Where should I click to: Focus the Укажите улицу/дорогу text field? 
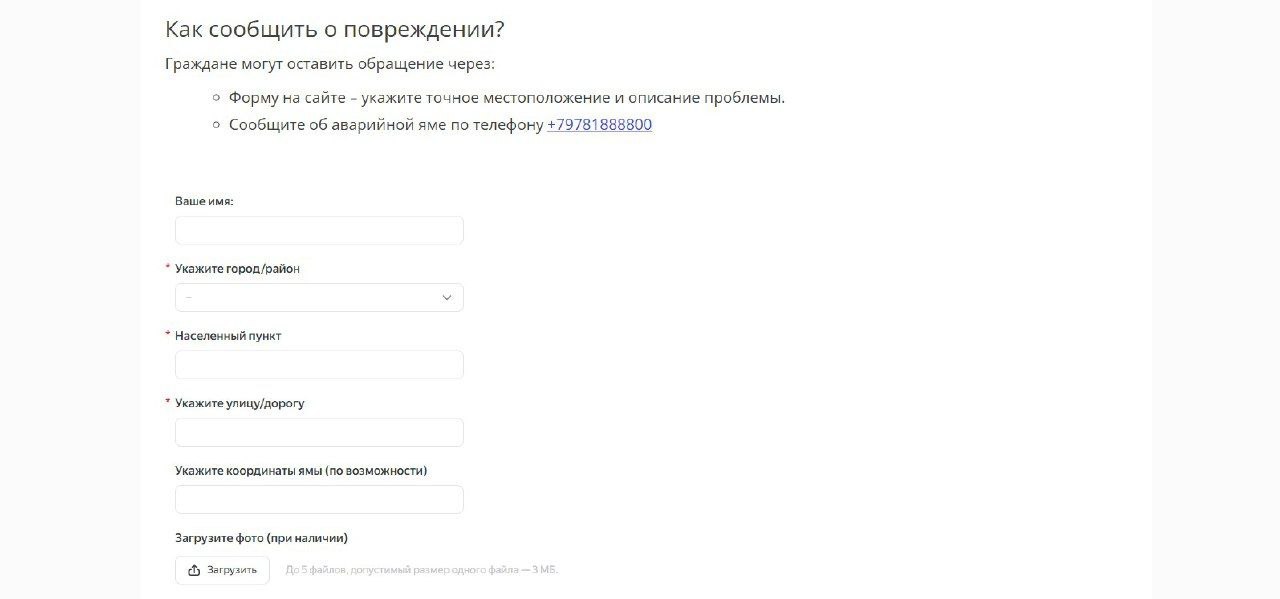pyautogui.click(x=319, y=432)
